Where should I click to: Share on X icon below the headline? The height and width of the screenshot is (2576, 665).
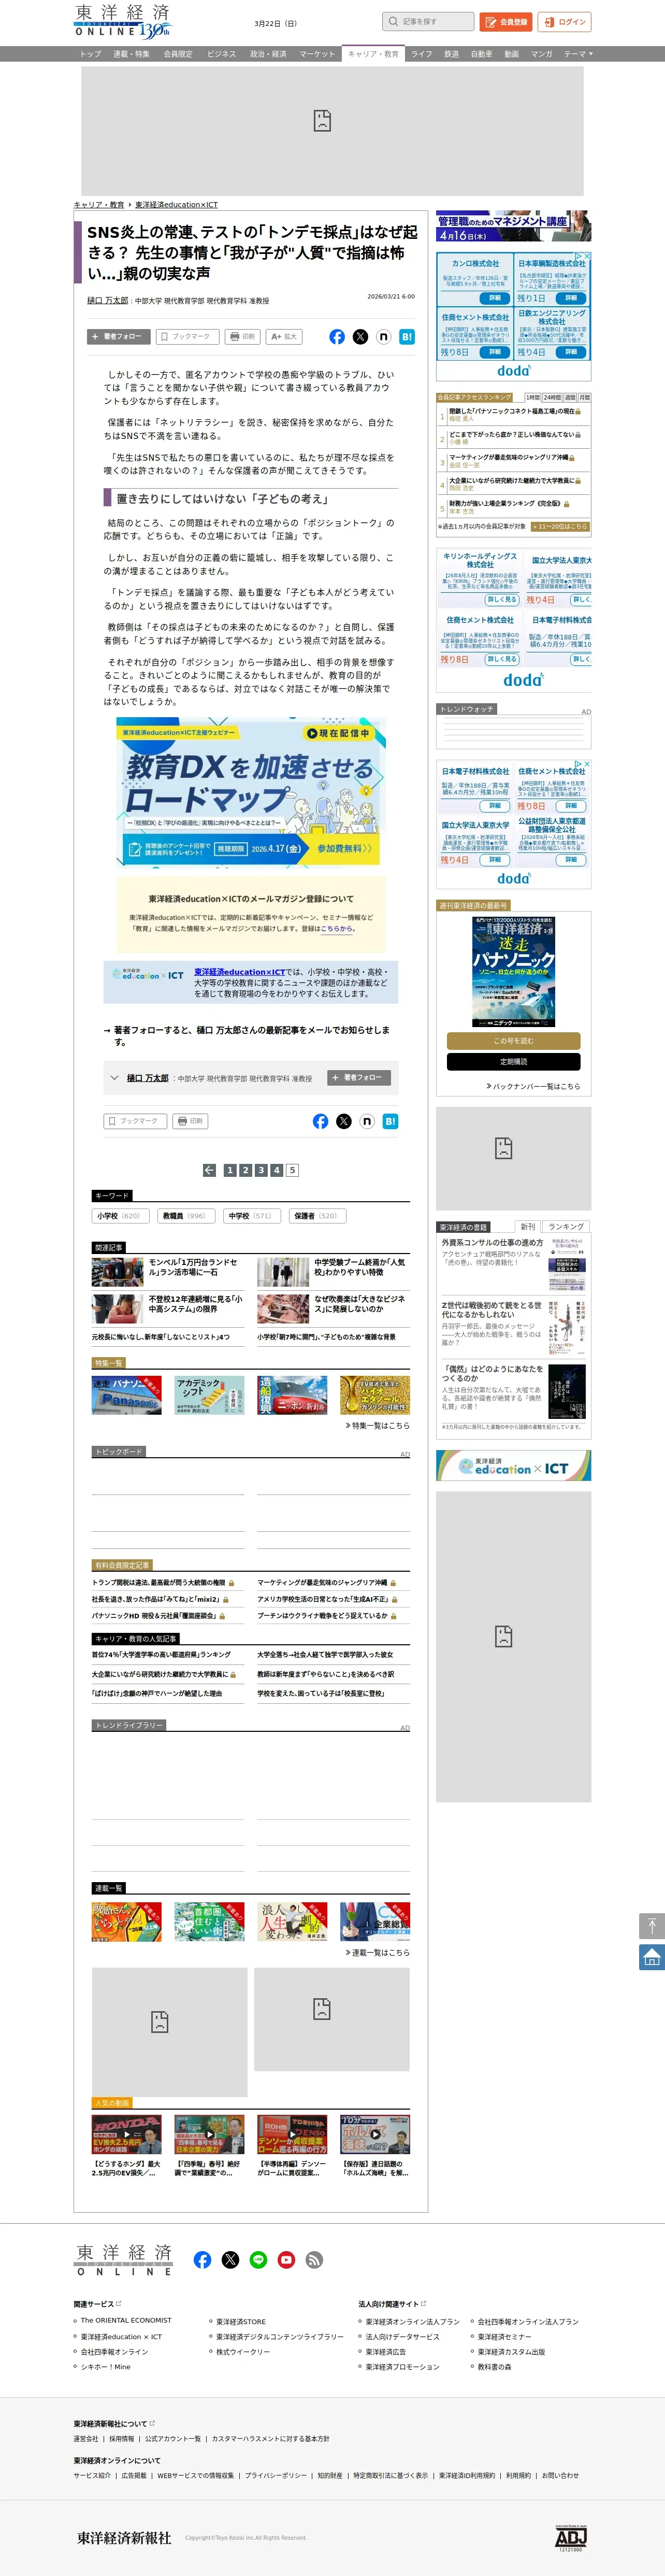pyautogui.click(x=360, y=337)
